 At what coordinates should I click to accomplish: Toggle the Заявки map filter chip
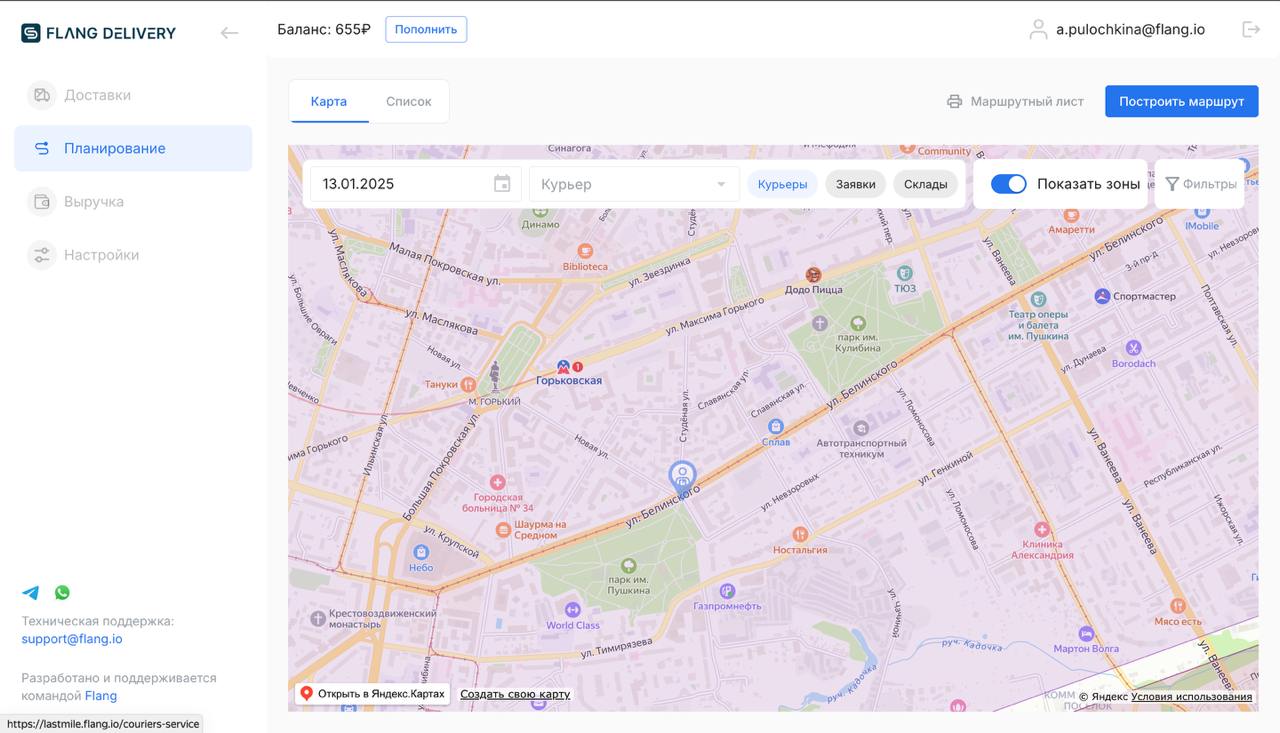click(x=855, y=184)
